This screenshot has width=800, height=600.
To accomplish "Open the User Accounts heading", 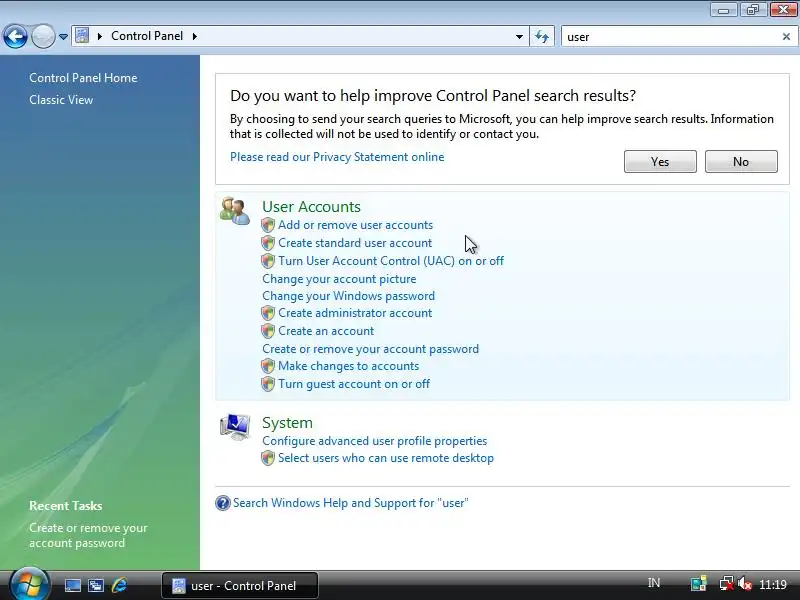I will 311,207.
